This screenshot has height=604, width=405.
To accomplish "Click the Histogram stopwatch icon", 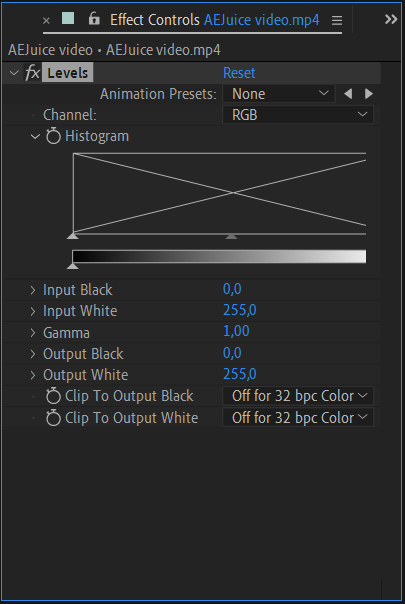I will tap(53, 136).
